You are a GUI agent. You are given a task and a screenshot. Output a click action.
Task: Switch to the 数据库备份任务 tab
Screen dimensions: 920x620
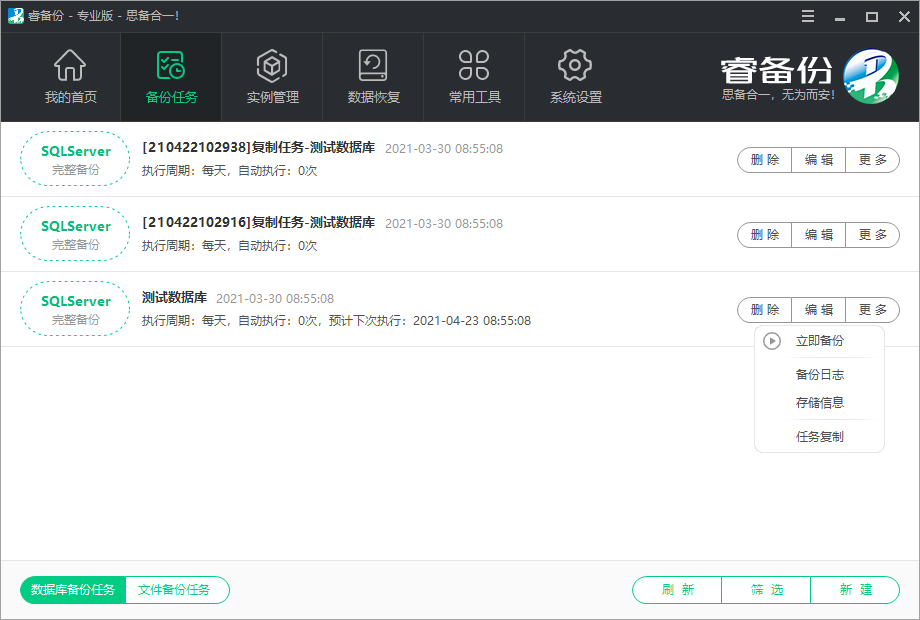click(73, 589)
